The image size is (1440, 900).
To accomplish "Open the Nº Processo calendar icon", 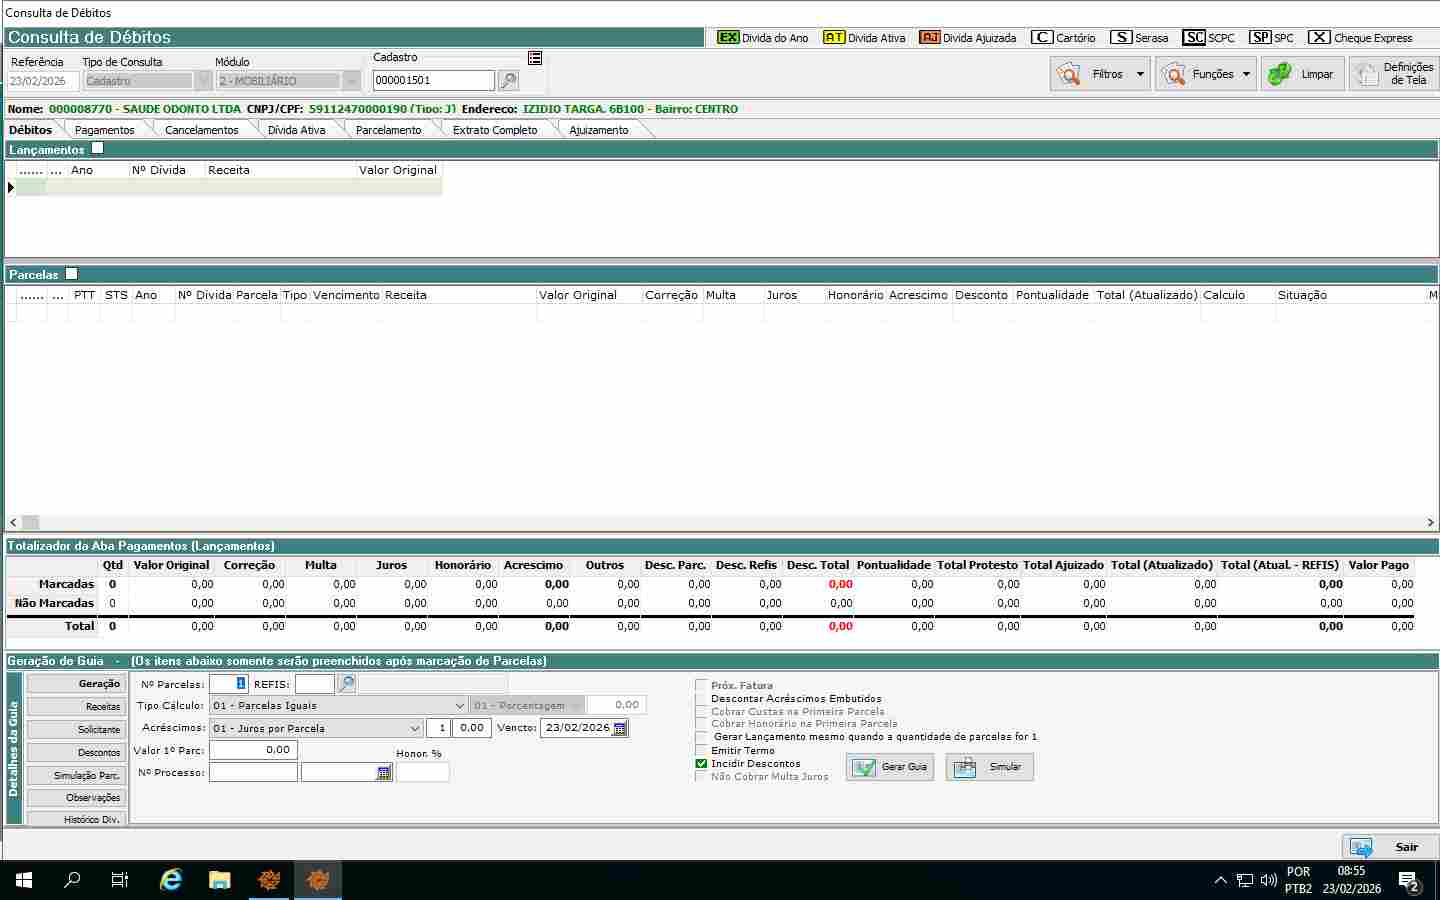I will (x=384, y=773).
